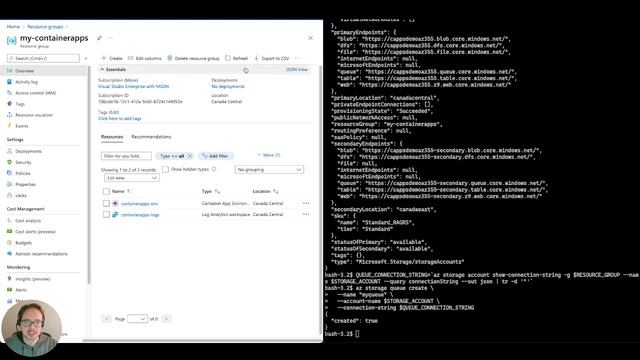Open context menu for containerapps-env row

tap(306, 203)
